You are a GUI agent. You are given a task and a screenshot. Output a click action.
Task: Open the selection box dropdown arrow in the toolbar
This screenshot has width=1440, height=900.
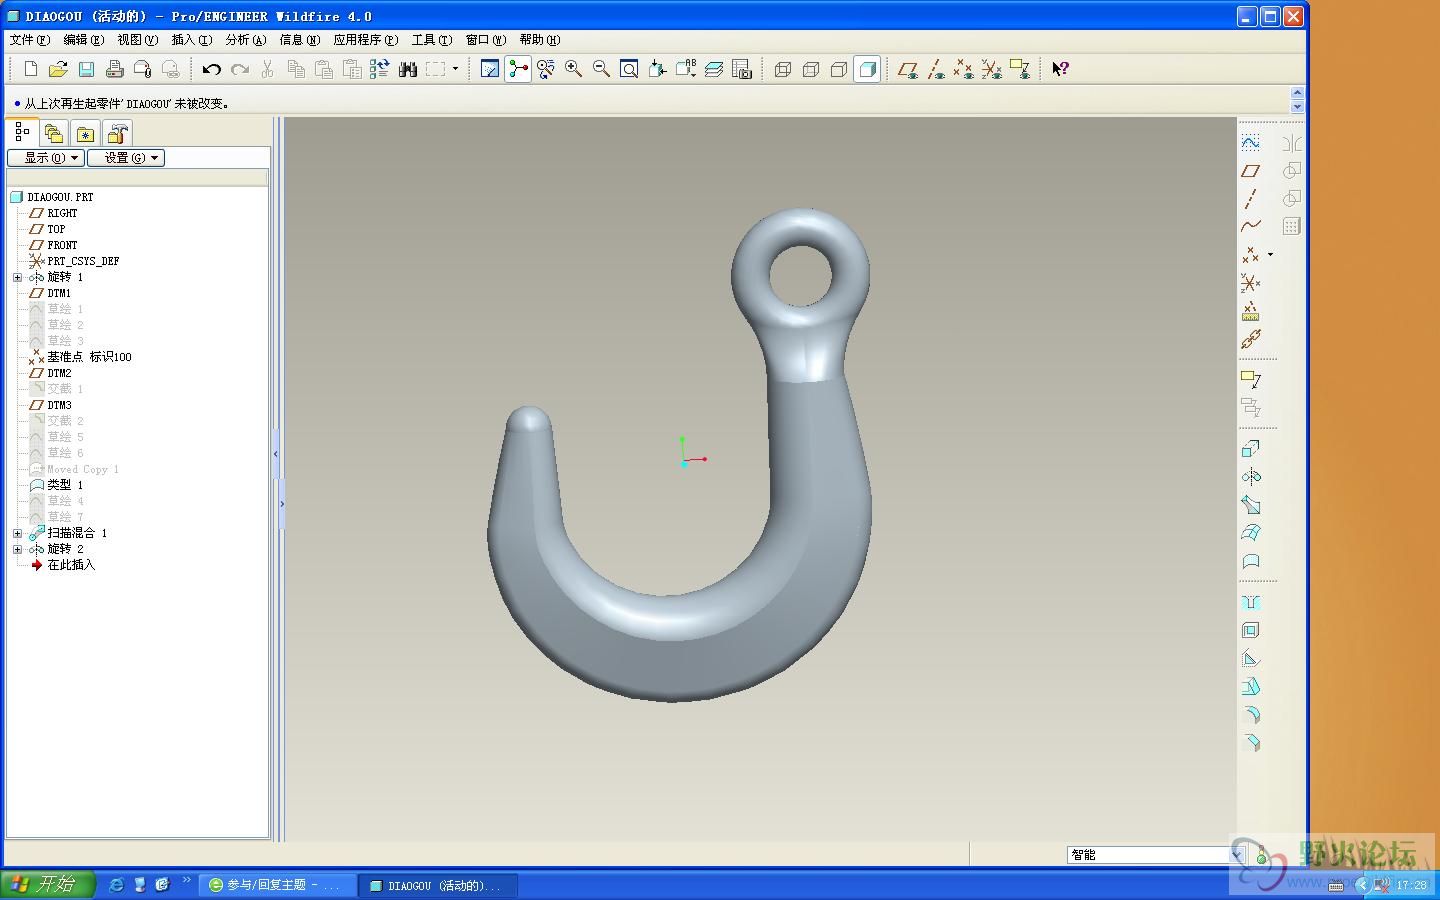point(455,69)
